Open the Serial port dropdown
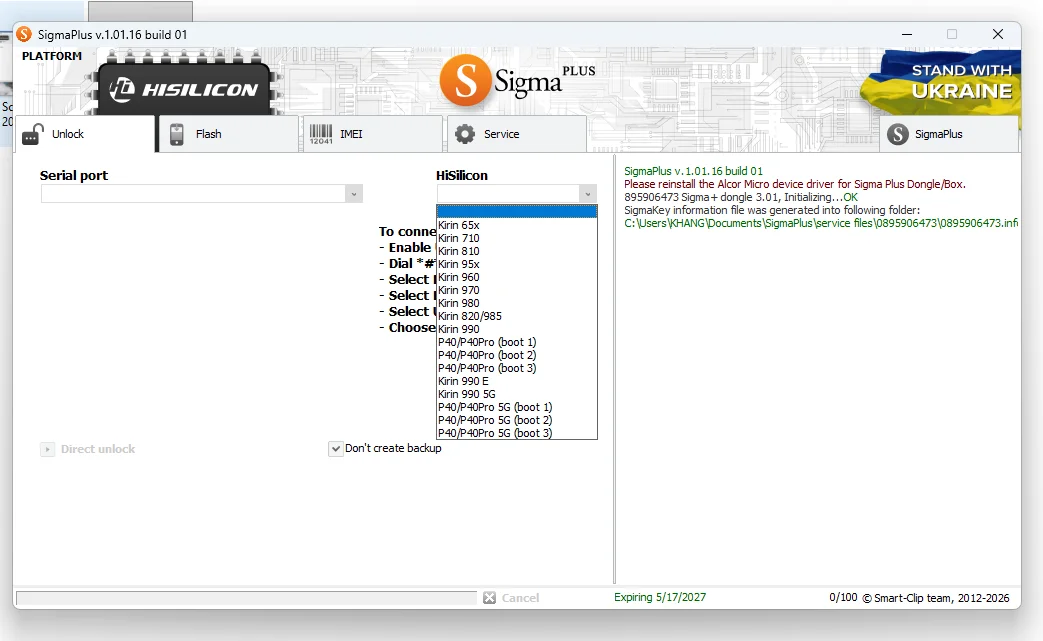 point(354,194)
